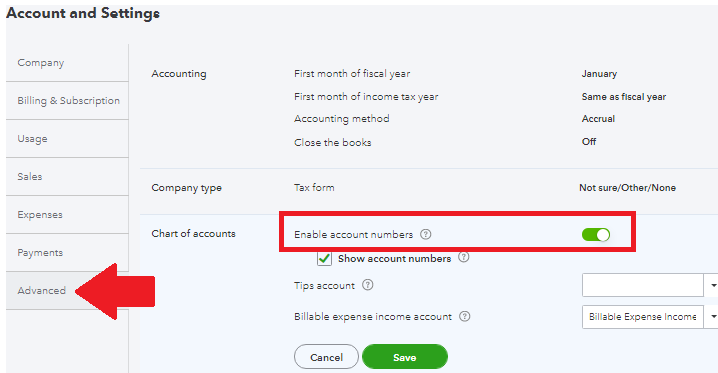
Task: Click the green Save button
Action: [x=405, y=357]
